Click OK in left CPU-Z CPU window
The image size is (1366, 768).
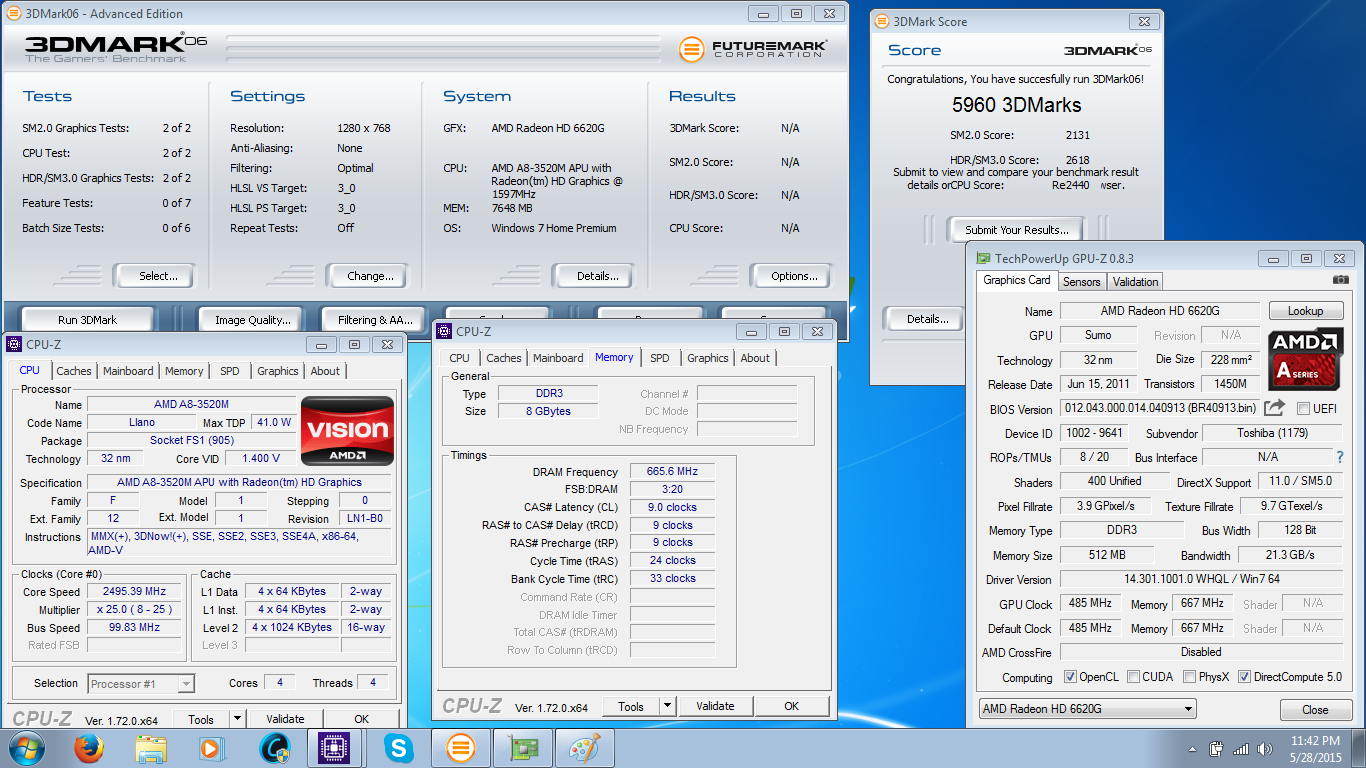[361, 718]
